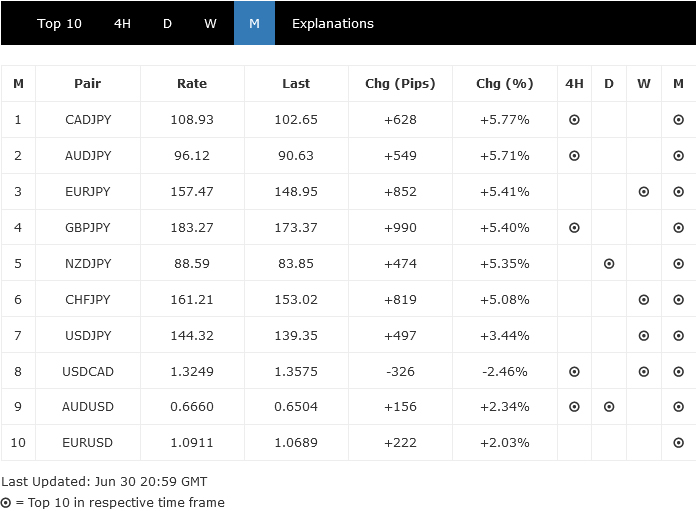
Task: Click USDJPY weekly top-10 marker icon
Action: point(643,336)
